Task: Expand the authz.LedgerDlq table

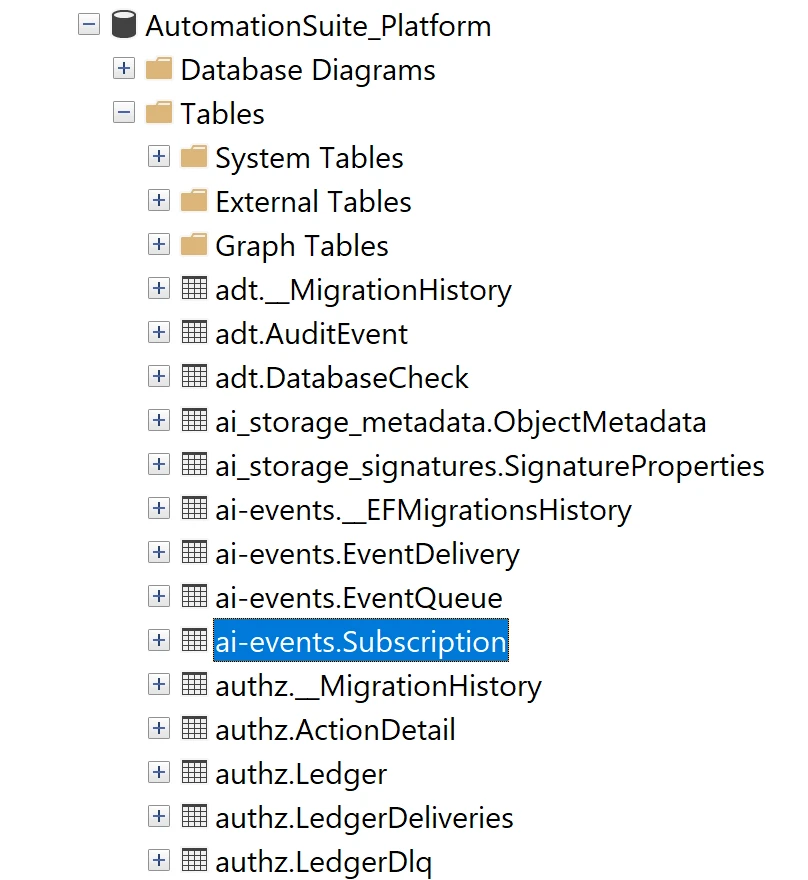Action: click(159, 860)
